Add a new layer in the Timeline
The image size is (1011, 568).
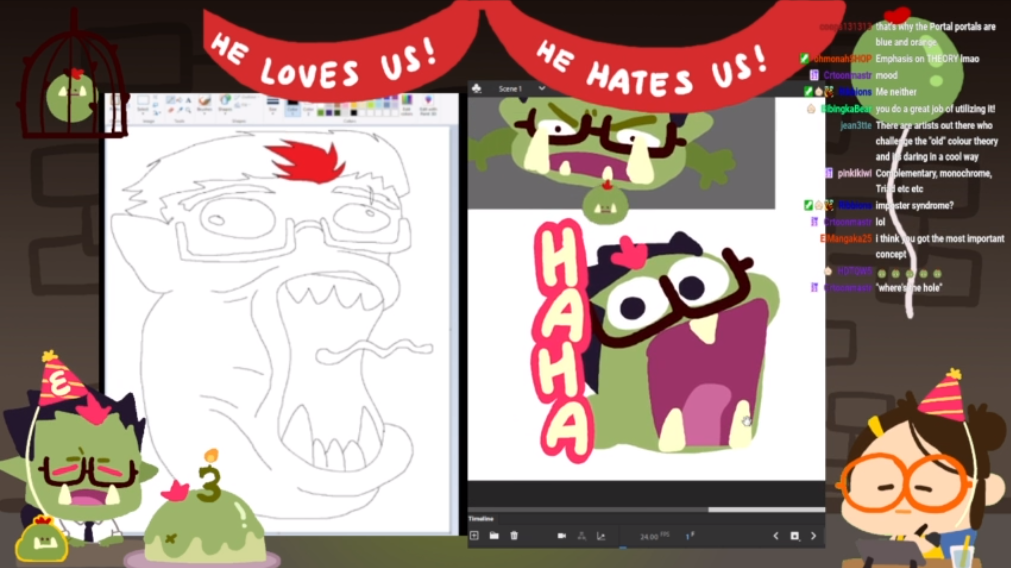(x=475, y=536)
